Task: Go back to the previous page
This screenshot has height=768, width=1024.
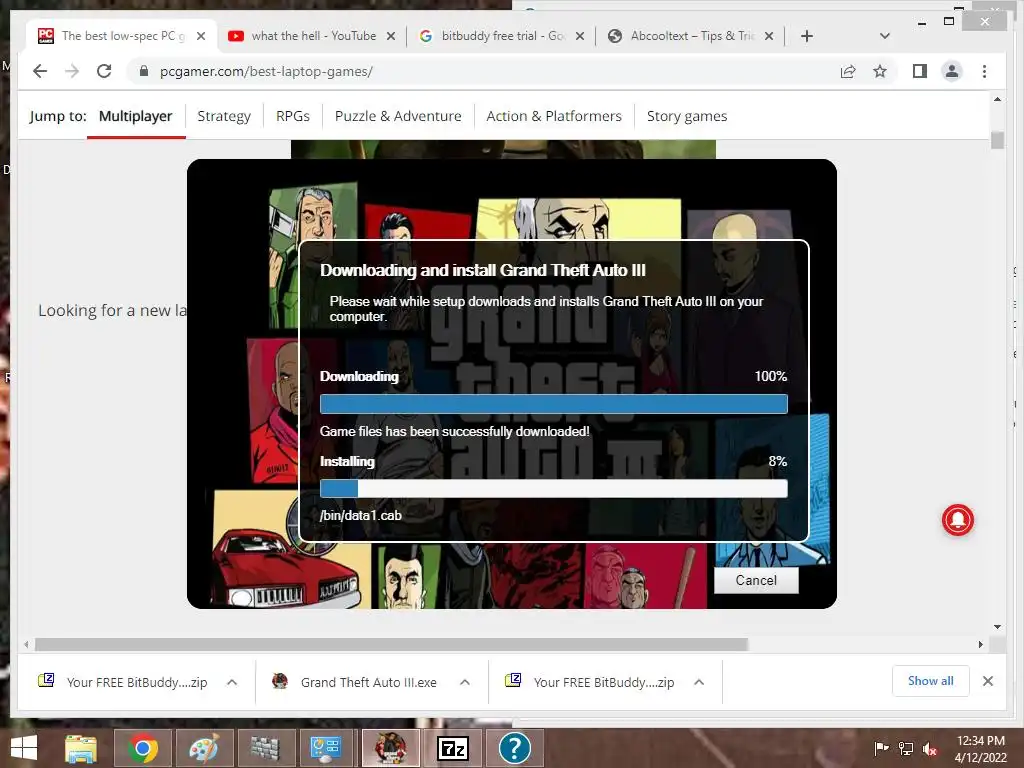Action: [40, 71]
